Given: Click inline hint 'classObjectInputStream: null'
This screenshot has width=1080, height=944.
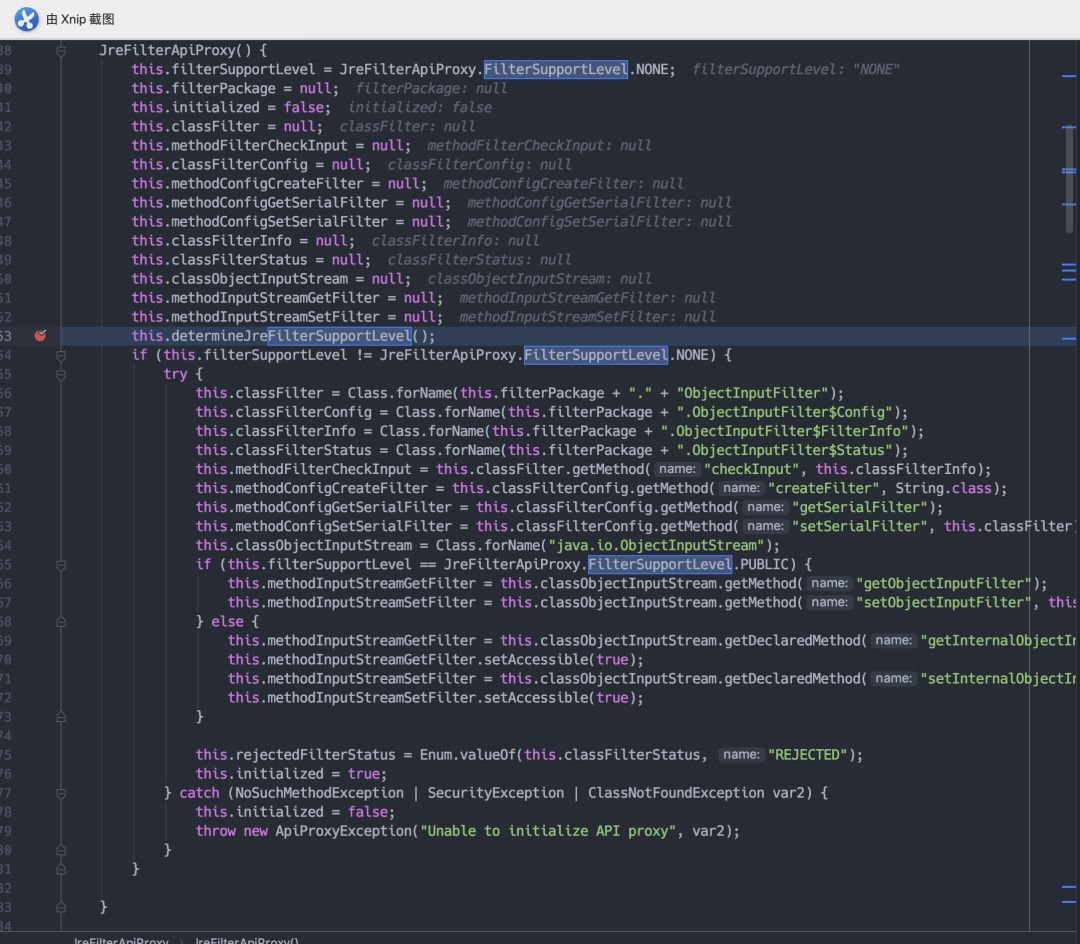Looking at the screenshot, I should pyautogui.click(x=539, y=279).
